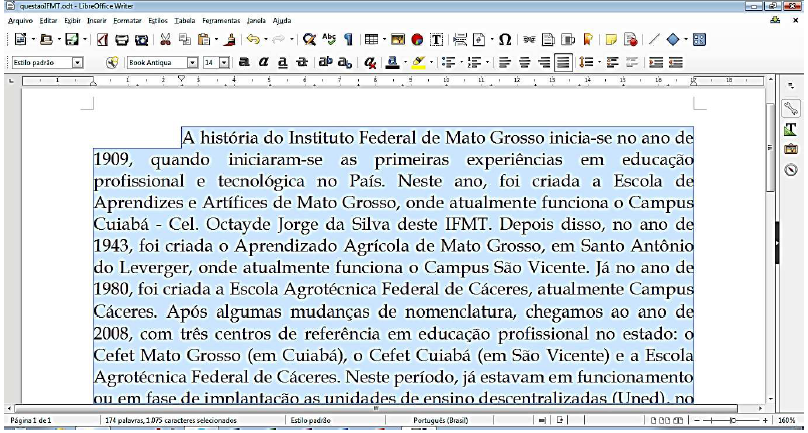808x433 pixels.
Task: Open the Inserir menu
Action: click(97, 21)
